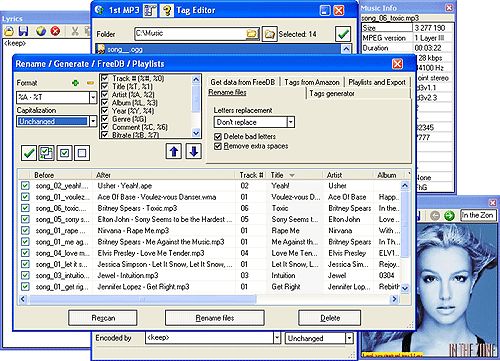Toggle Remove extra spaces checkbox
The width and height of the screenshot is (500, 361).
click(218, 146)
